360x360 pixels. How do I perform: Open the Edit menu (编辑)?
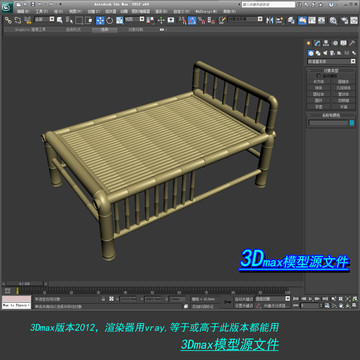click(23, 11)
